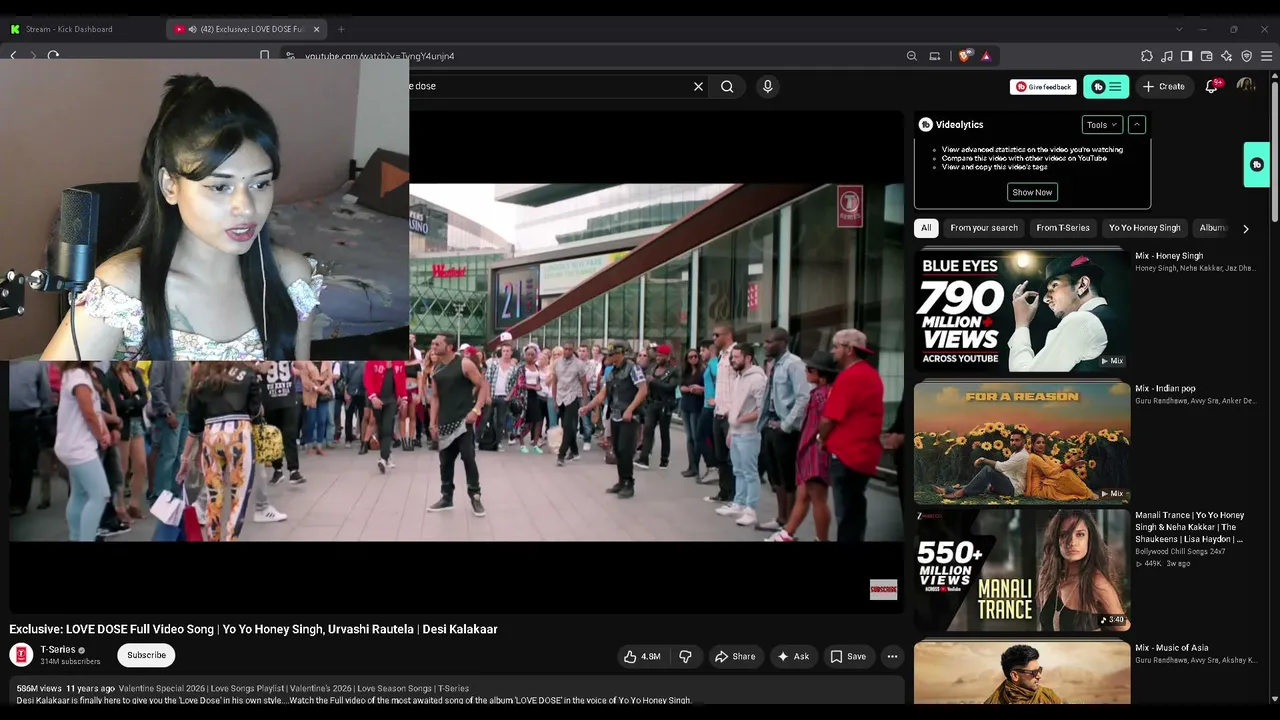Select the Yo Yo Honey Singh chip
This screenshot has height=720, width=1280.
pos(1144,228)
